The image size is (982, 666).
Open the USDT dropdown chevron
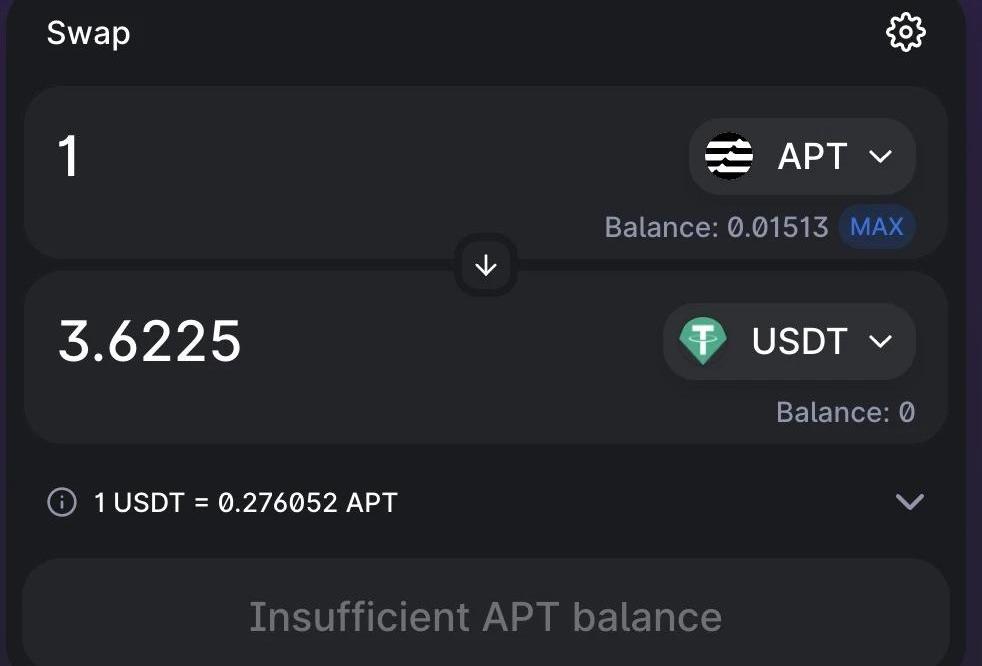point(880,341)
